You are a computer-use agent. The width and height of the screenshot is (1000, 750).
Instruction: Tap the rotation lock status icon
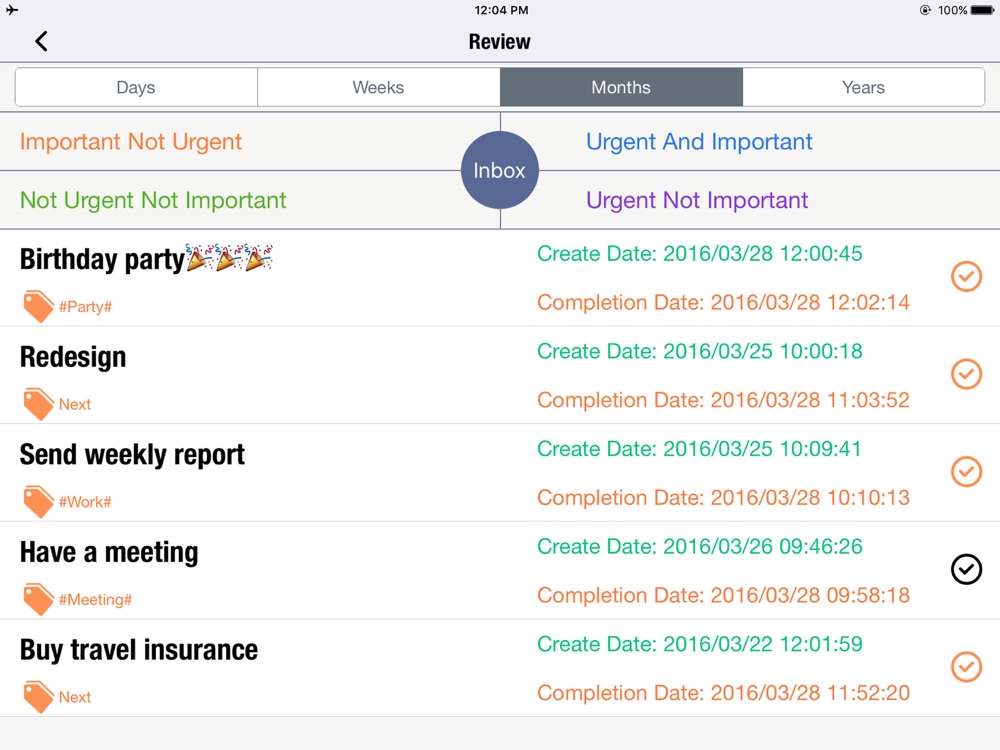[925, 10]
